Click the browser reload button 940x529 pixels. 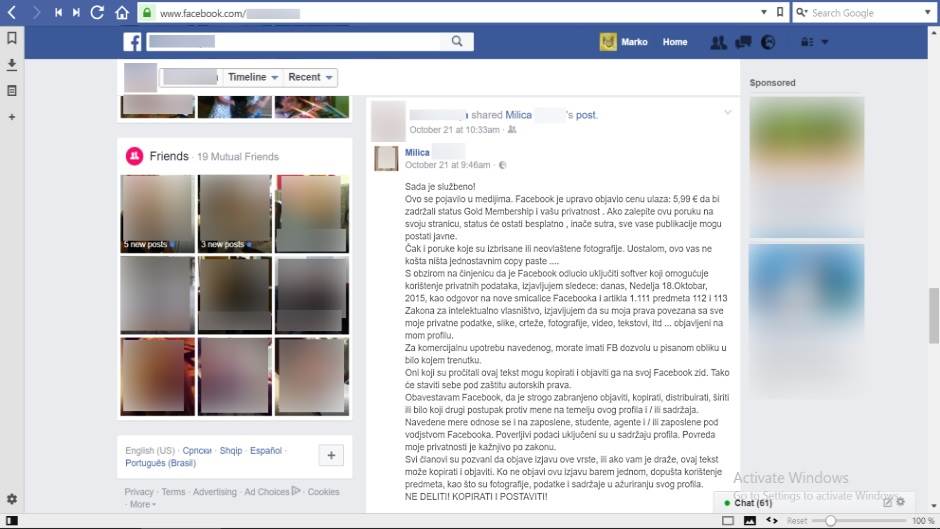click(97, 13)
